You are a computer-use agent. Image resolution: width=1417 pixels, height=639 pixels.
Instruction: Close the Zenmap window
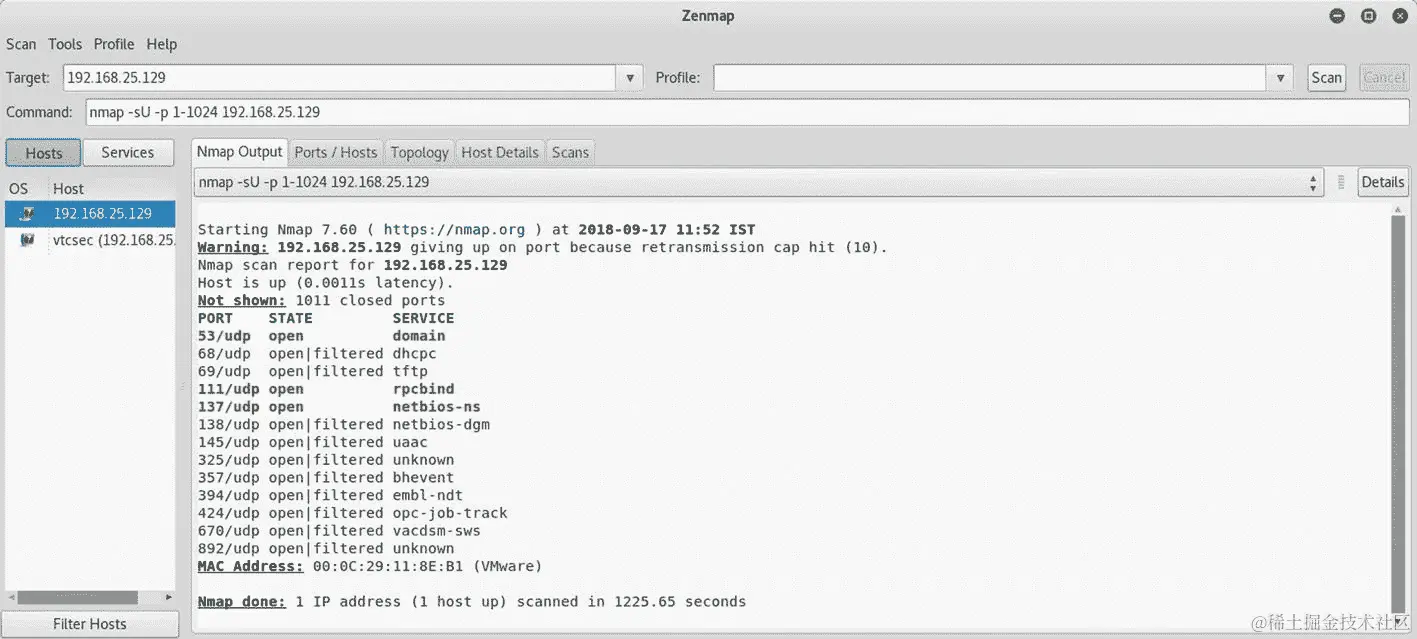pyautogui.click(x=1400, y=16)
